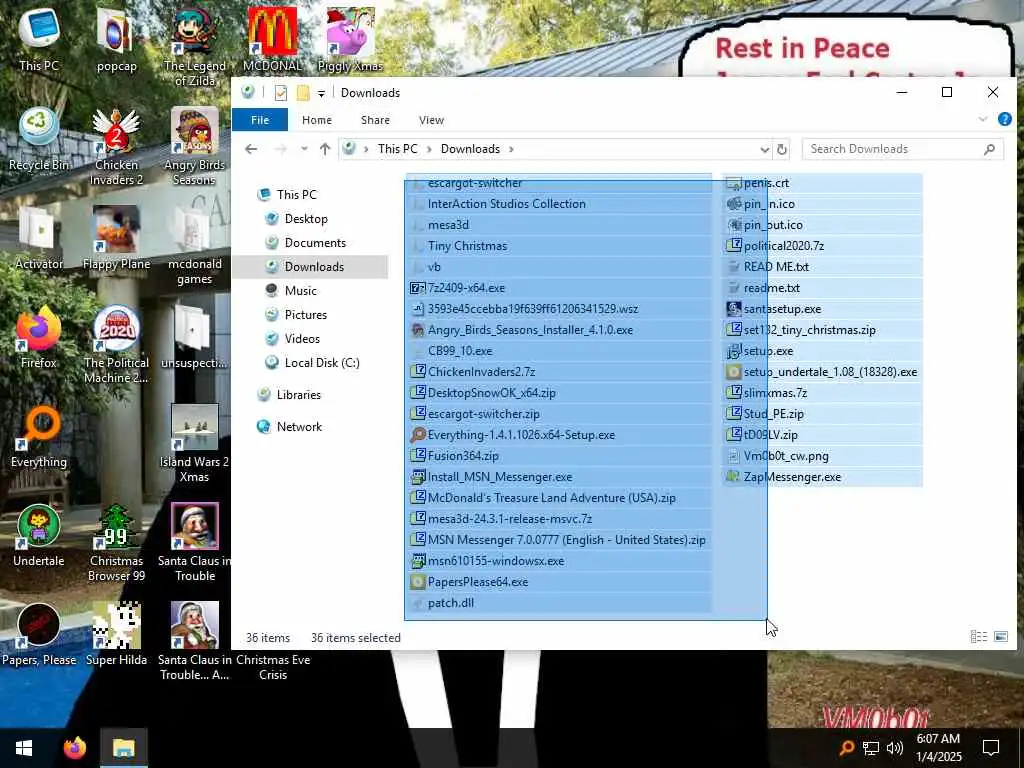This screenshot has height=768, width=1024.
Task: Refresh the Downloads folder
Action: pos(782,150)
